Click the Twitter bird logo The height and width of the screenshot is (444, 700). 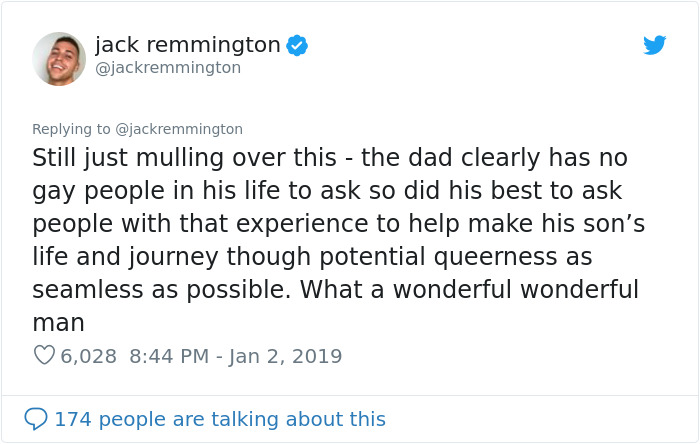pos(654,45)
